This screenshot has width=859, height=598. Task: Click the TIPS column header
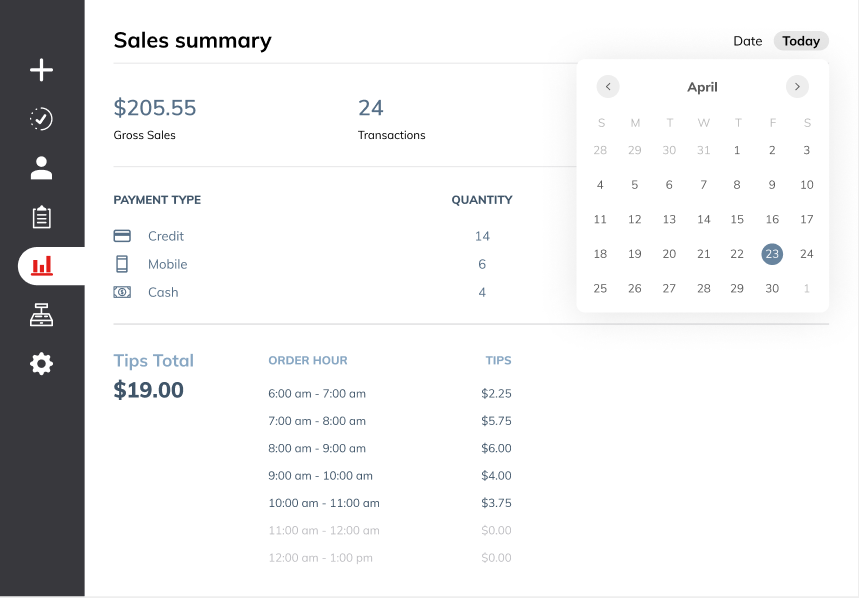(499, 360)
